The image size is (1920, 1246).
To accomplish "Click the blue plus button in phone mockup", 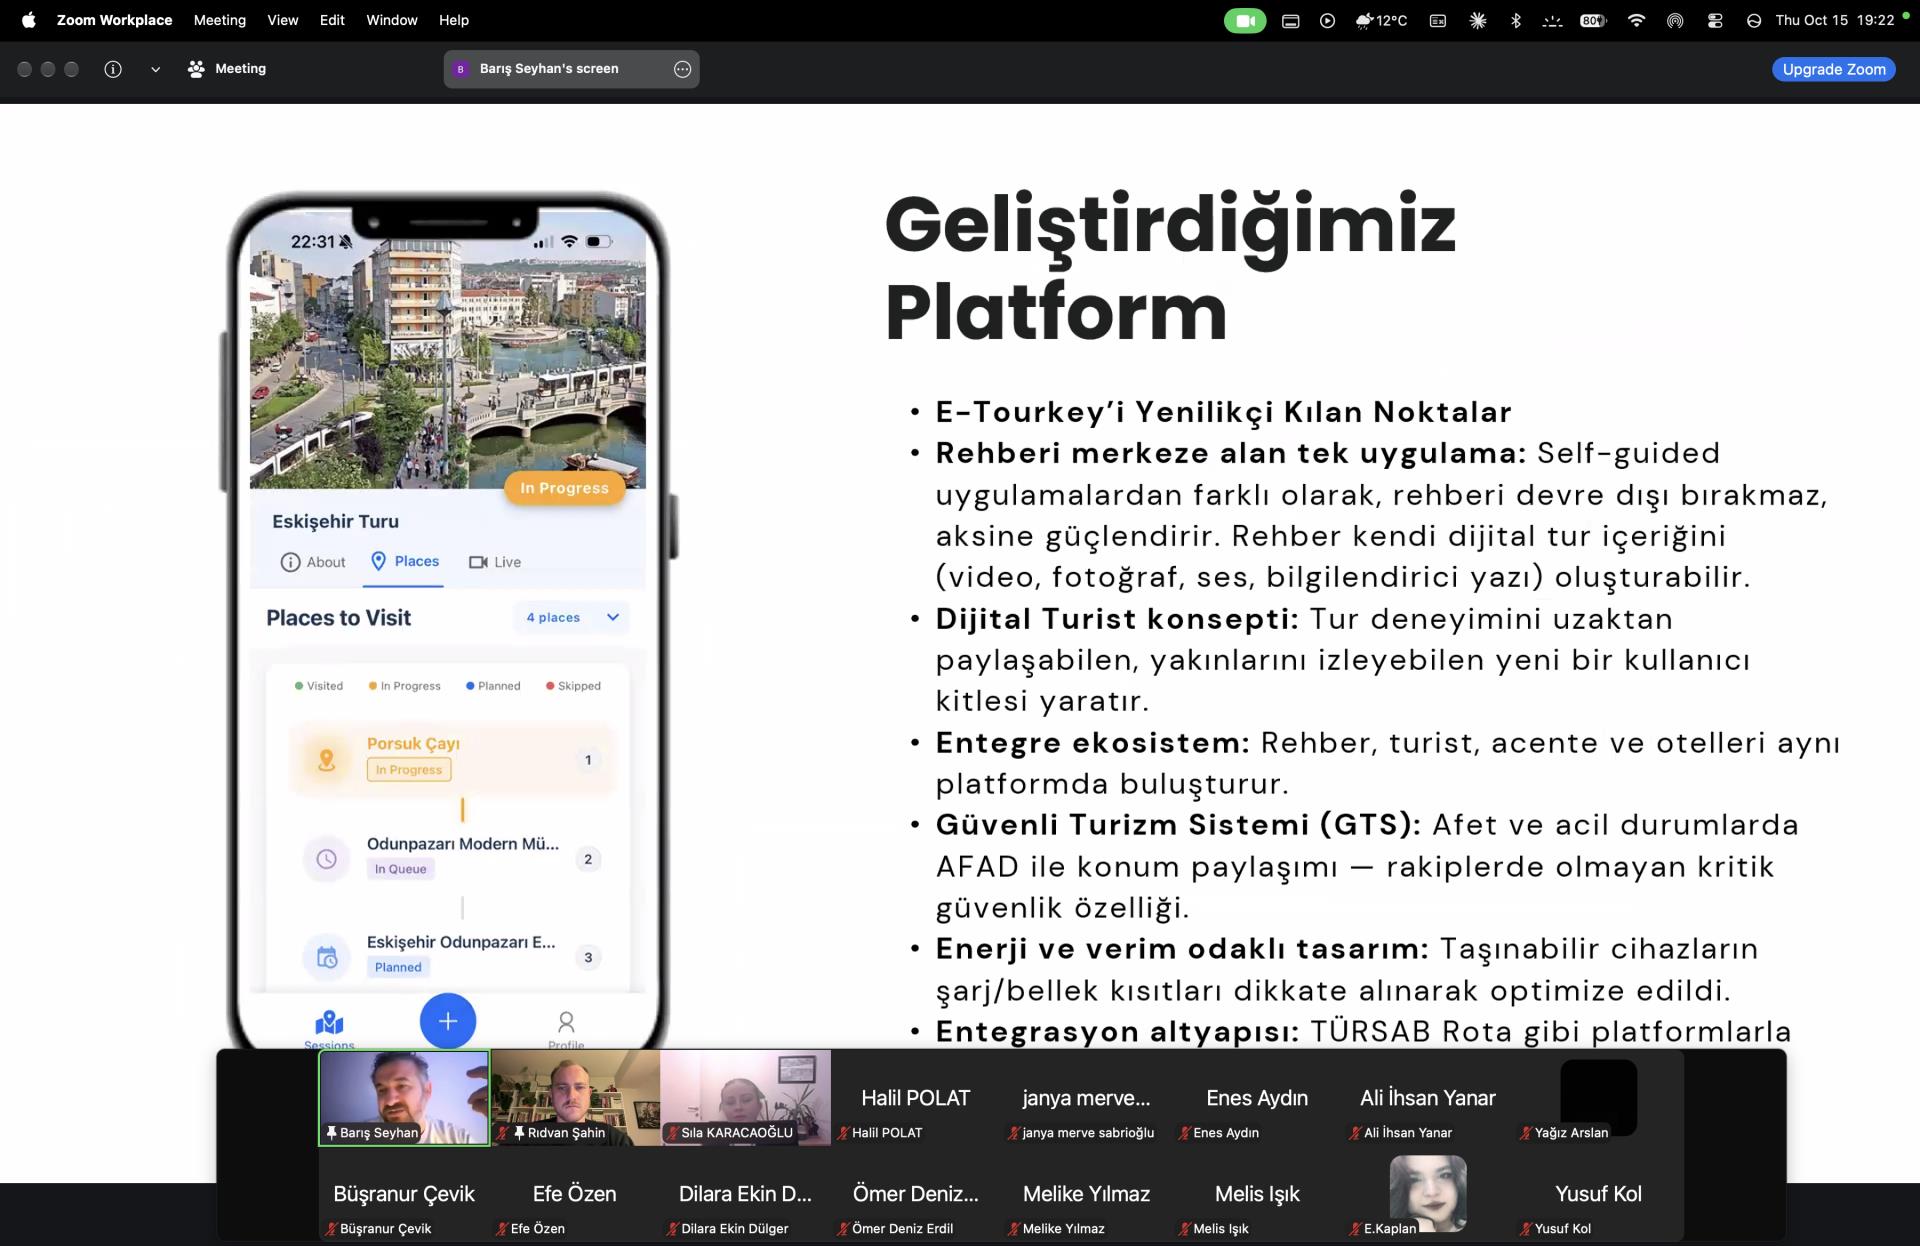I will coord(448,1021).
